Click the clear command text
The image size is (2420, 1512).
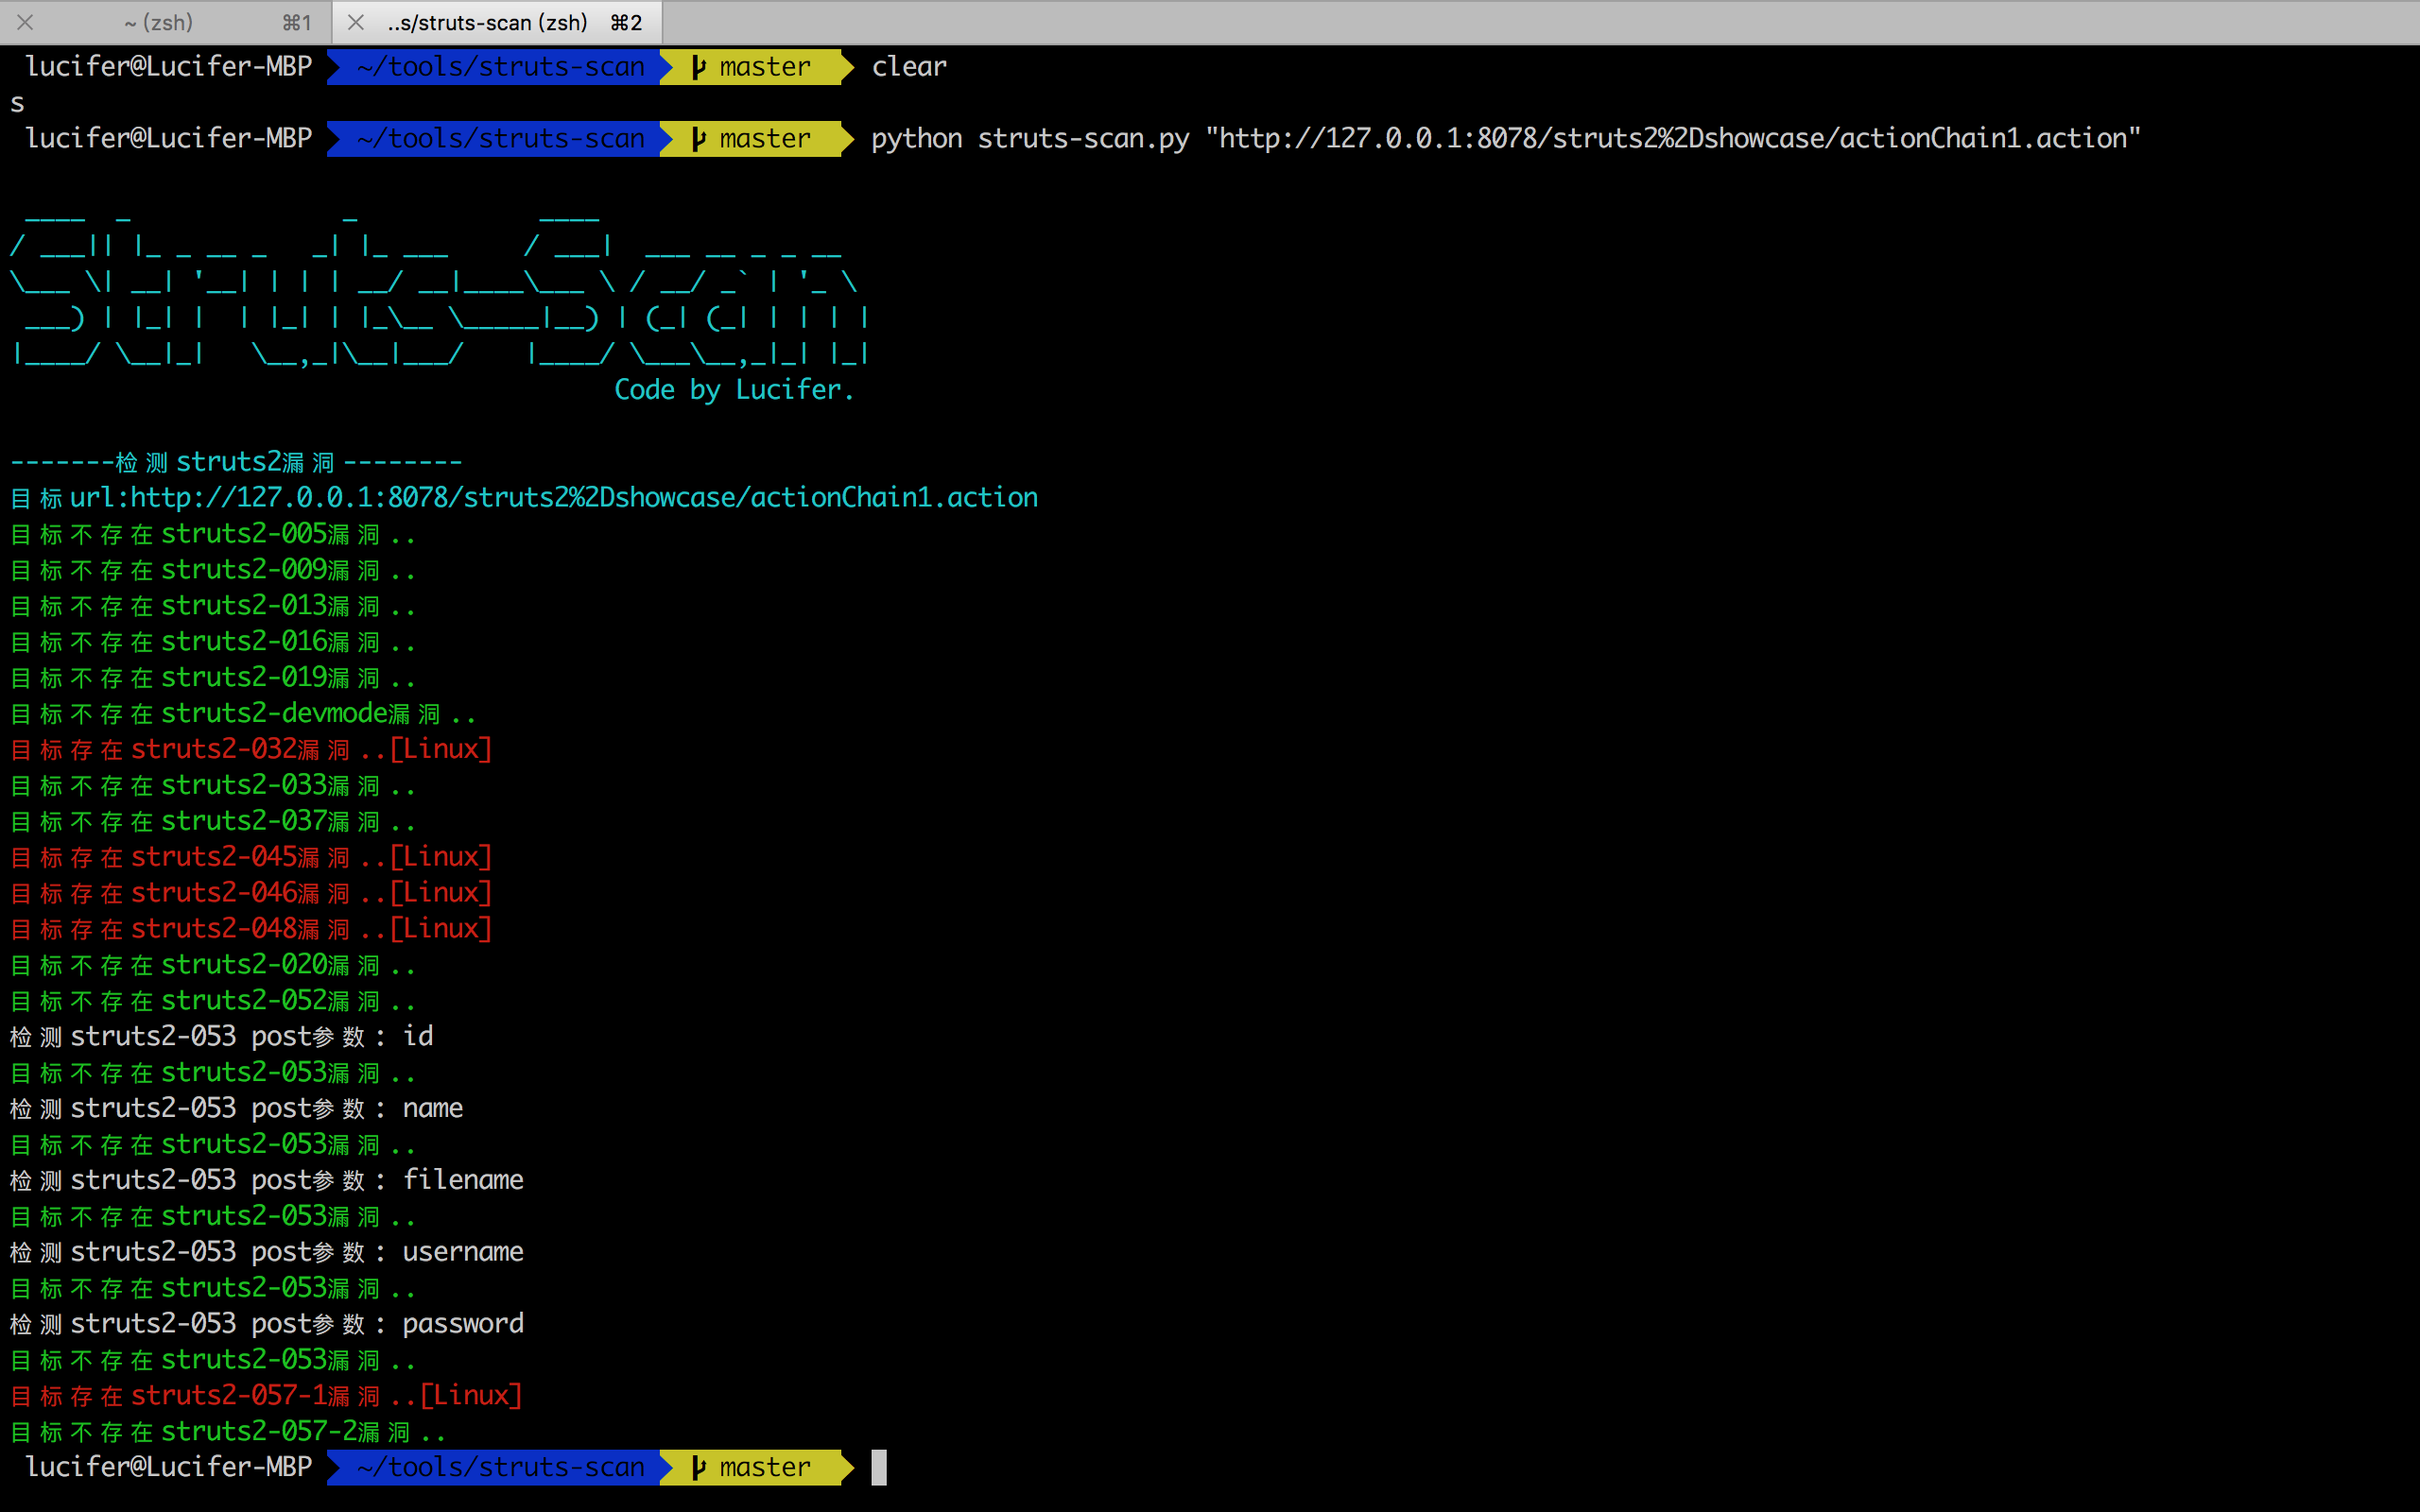click(x=908, y=67)
